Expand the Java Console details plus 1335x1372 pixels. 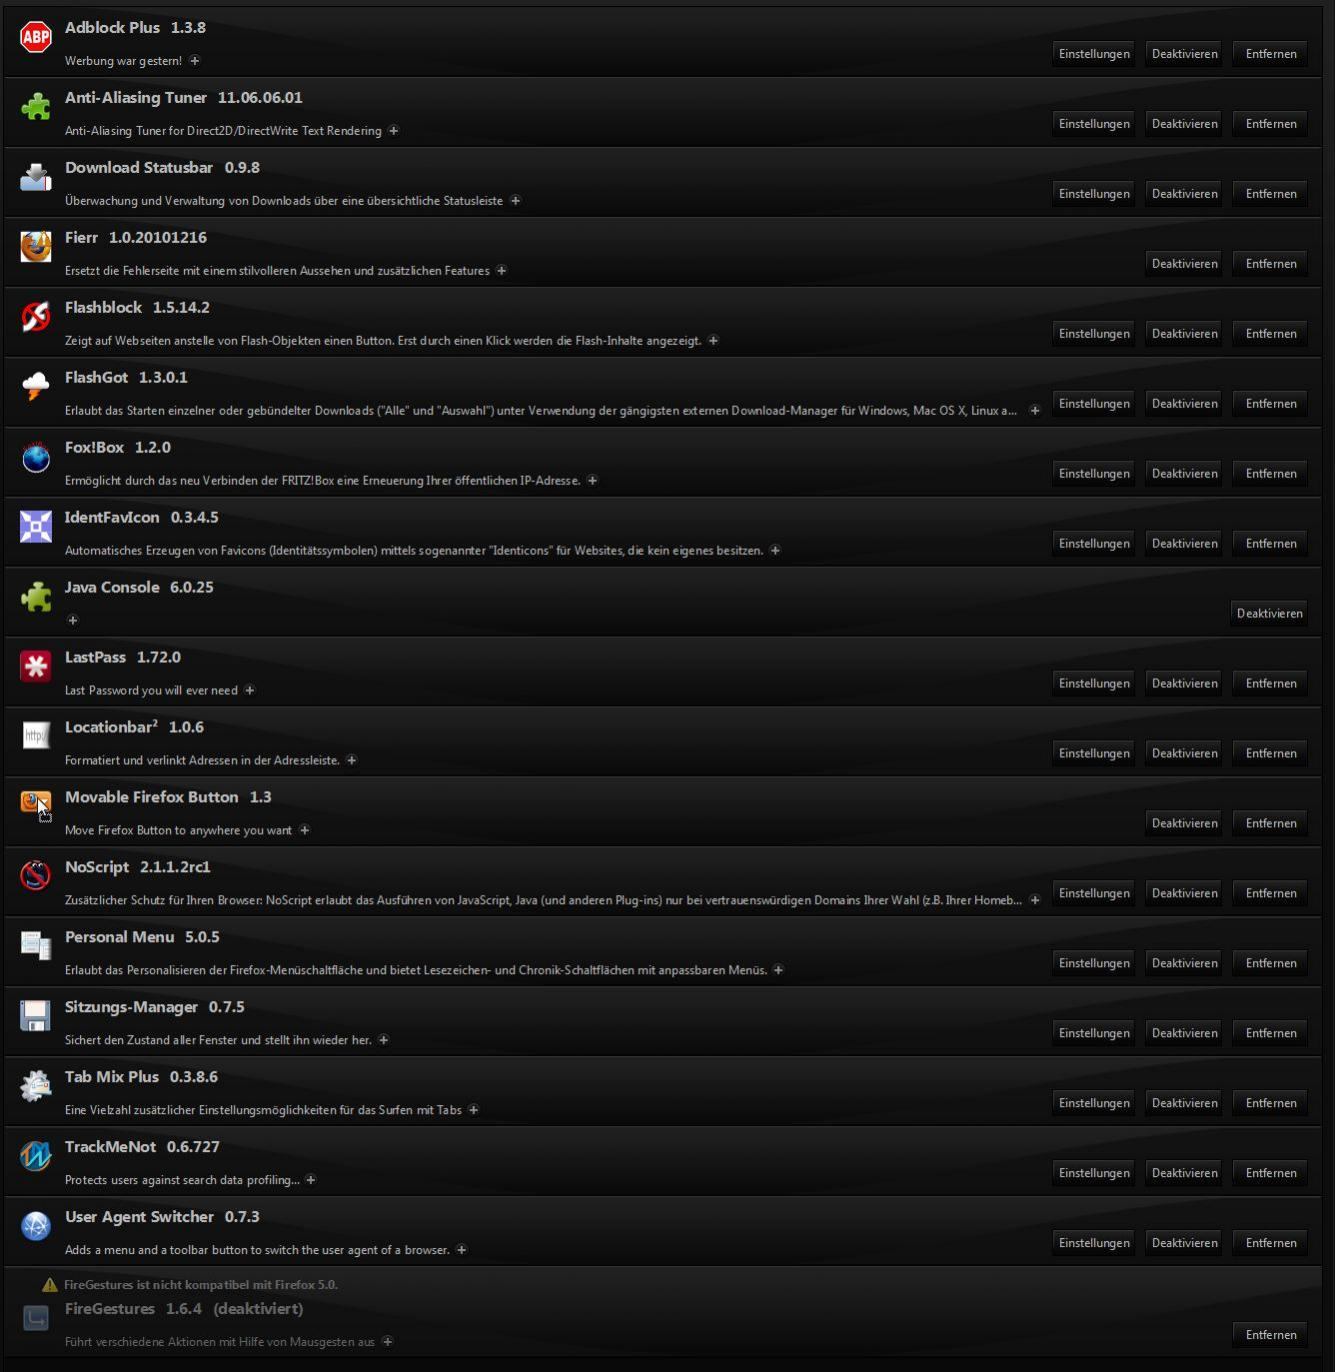72,620
